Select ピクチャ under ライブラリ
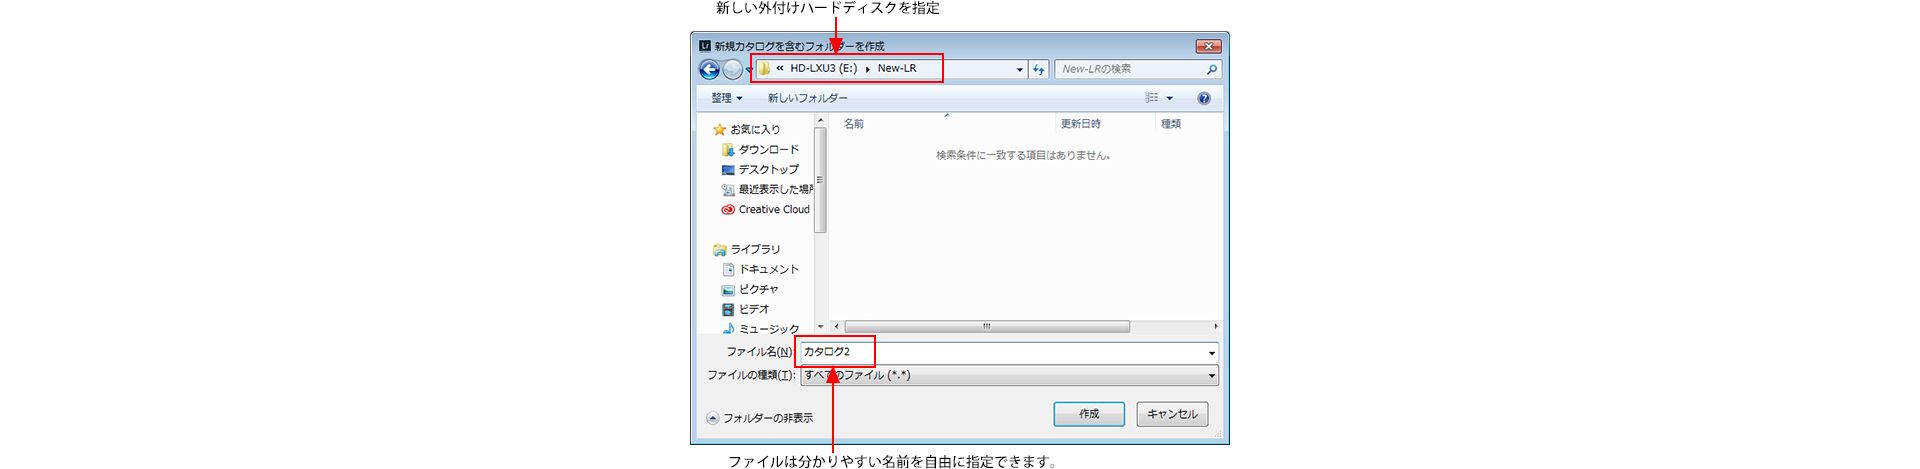 click(x=759, y=289)
